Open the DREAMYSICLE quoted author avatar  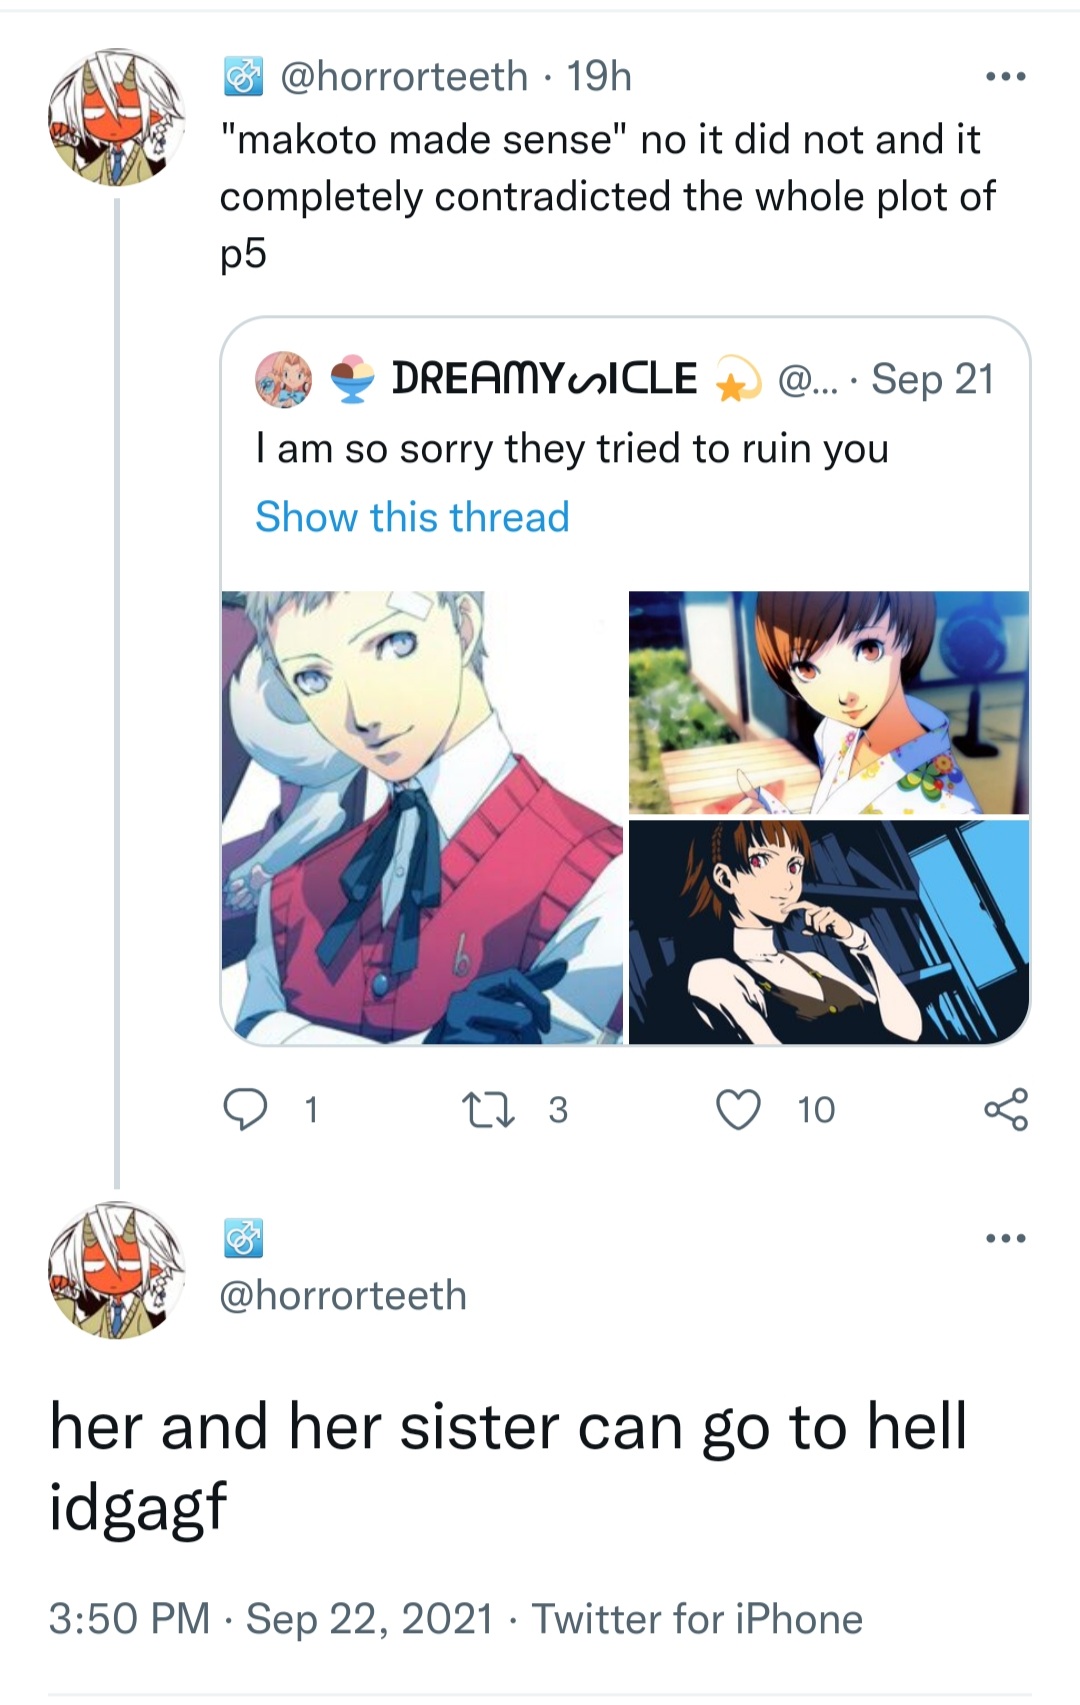[x=284, y=380]
